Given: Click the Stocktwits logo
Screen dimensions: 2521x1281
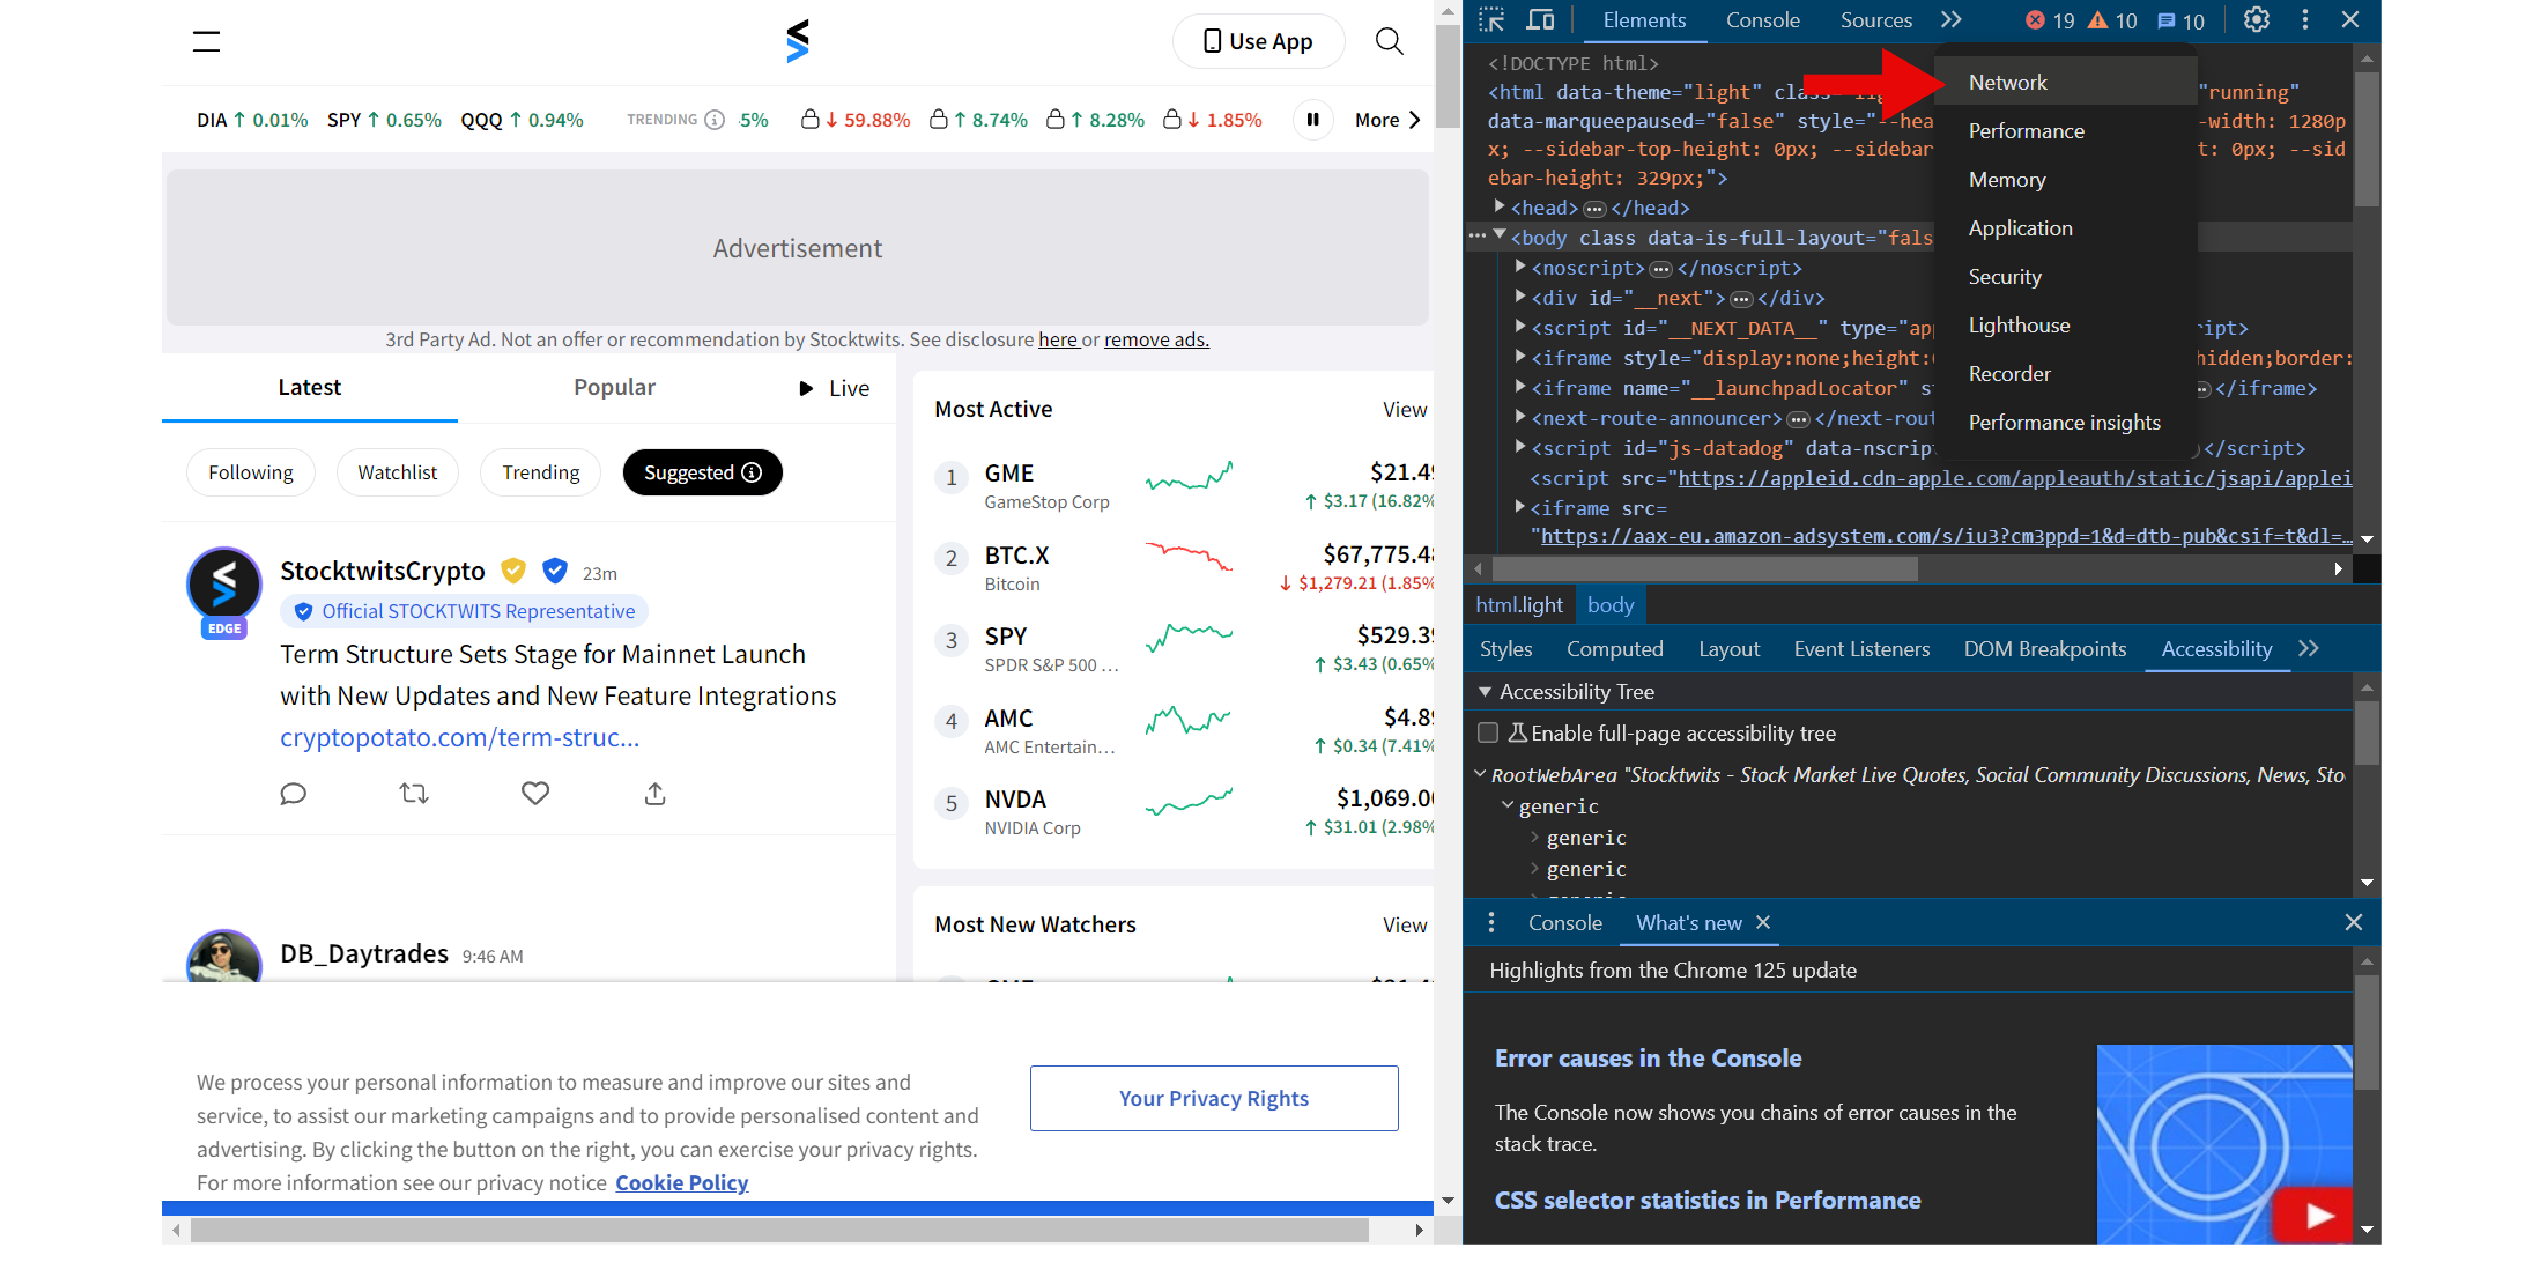Looking at the screenshot, I should pyautogui.click(x=797, y=41).
